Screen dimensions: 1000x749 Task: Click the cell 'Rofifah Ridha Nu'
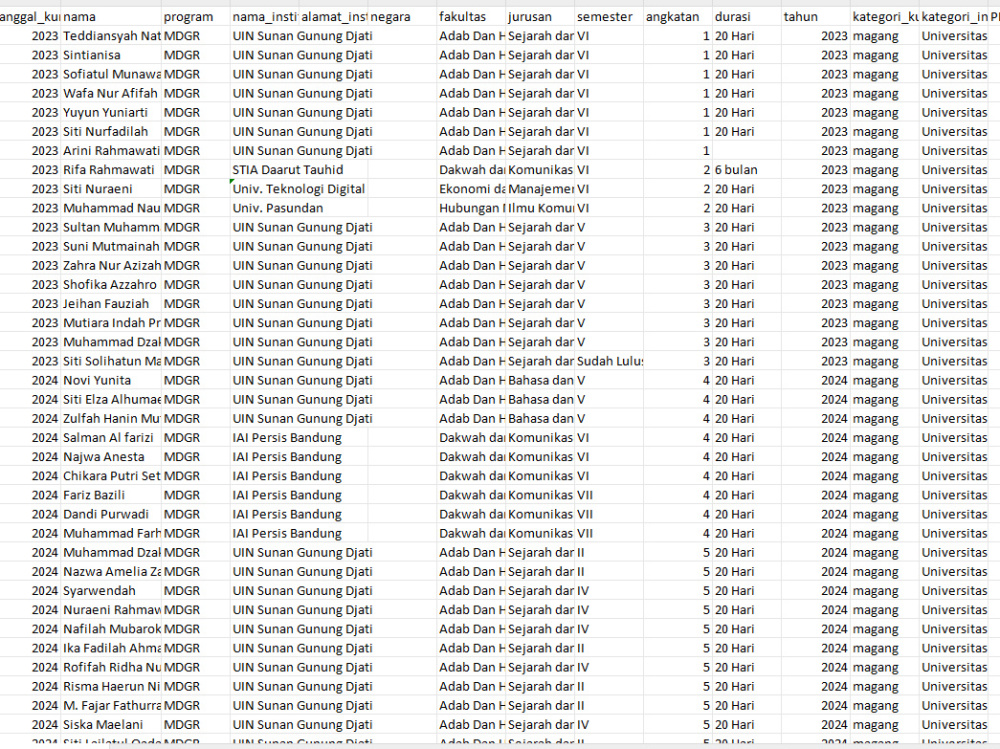[111, 667]
